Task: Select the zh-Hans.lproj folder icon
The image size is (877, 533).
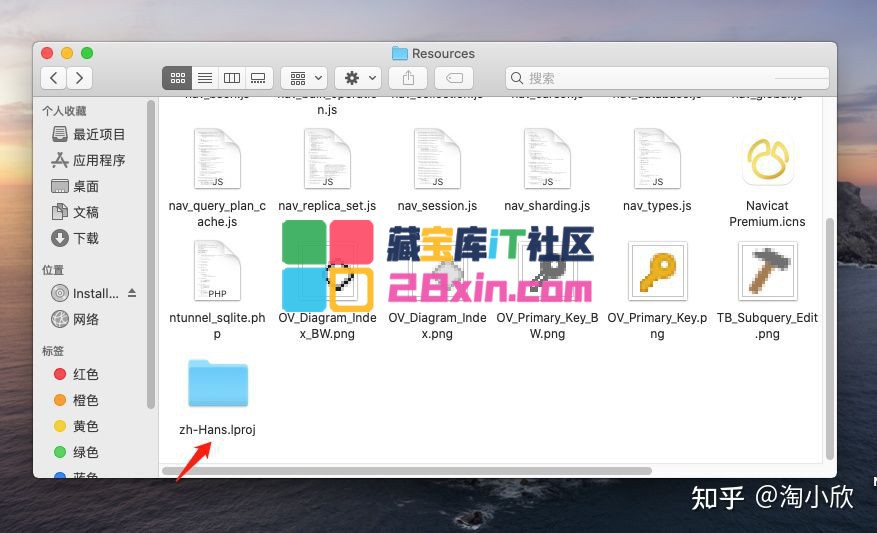Action: click(218, 384)
